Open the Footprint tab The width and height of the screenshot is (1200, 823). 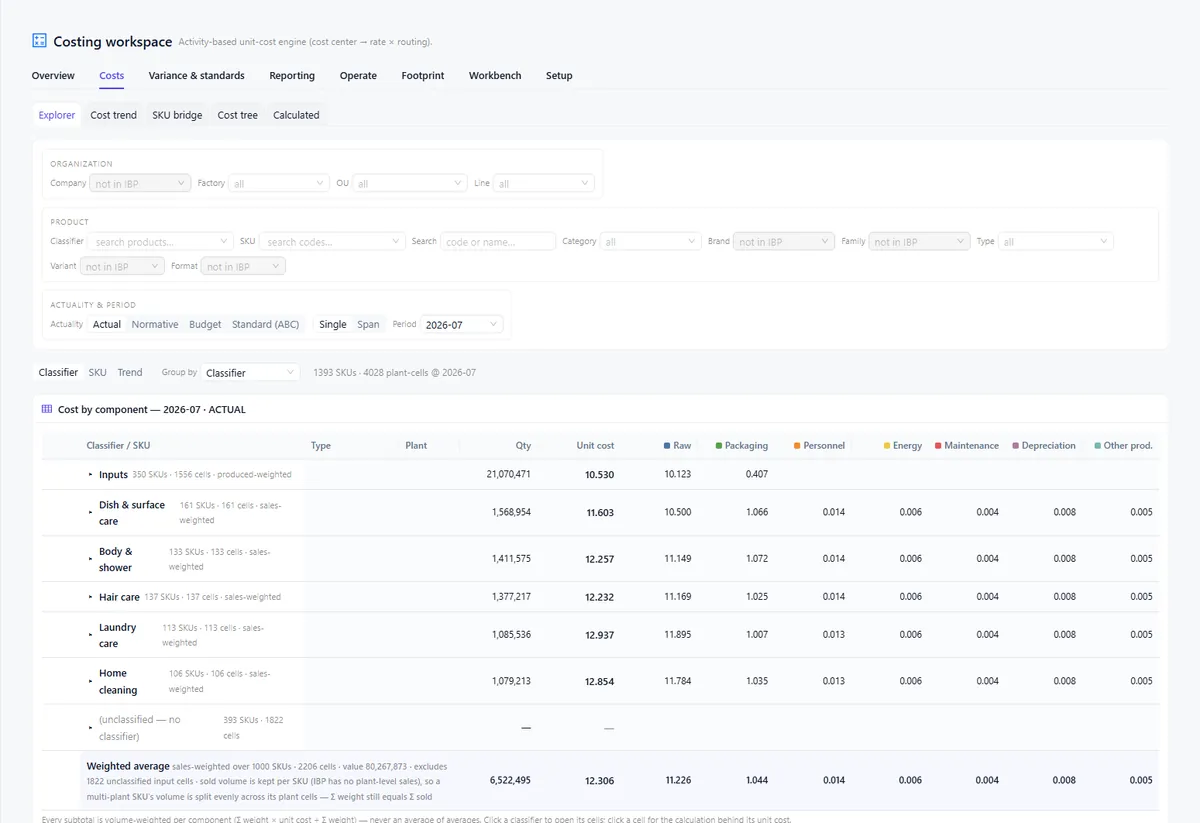423,76
